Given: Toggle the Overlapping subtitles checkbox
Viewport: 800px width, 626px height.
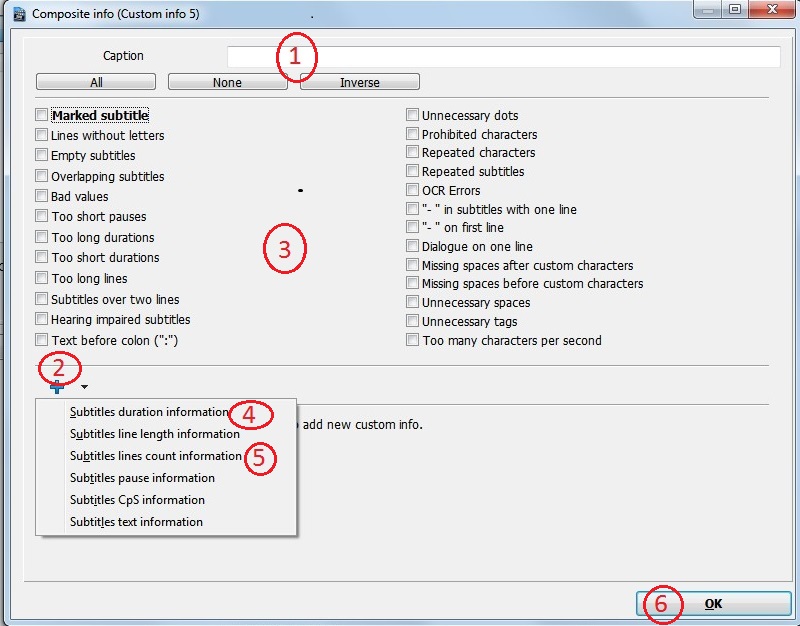Looking at the screenshot, I should coord(42,176).
